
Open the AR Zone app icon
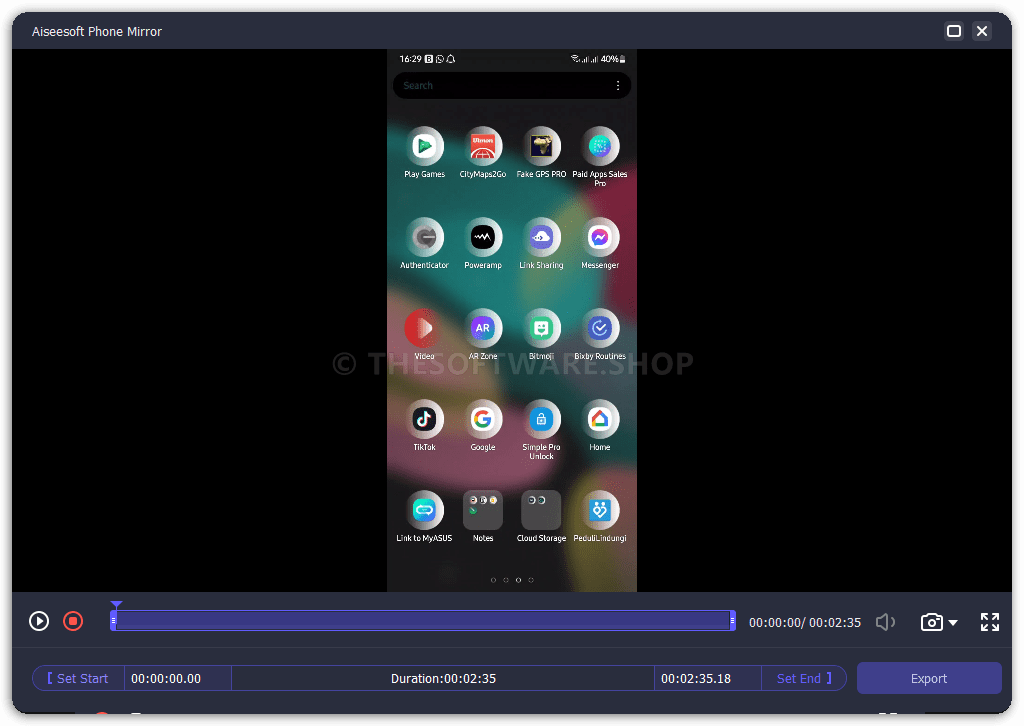coord(483,328)
